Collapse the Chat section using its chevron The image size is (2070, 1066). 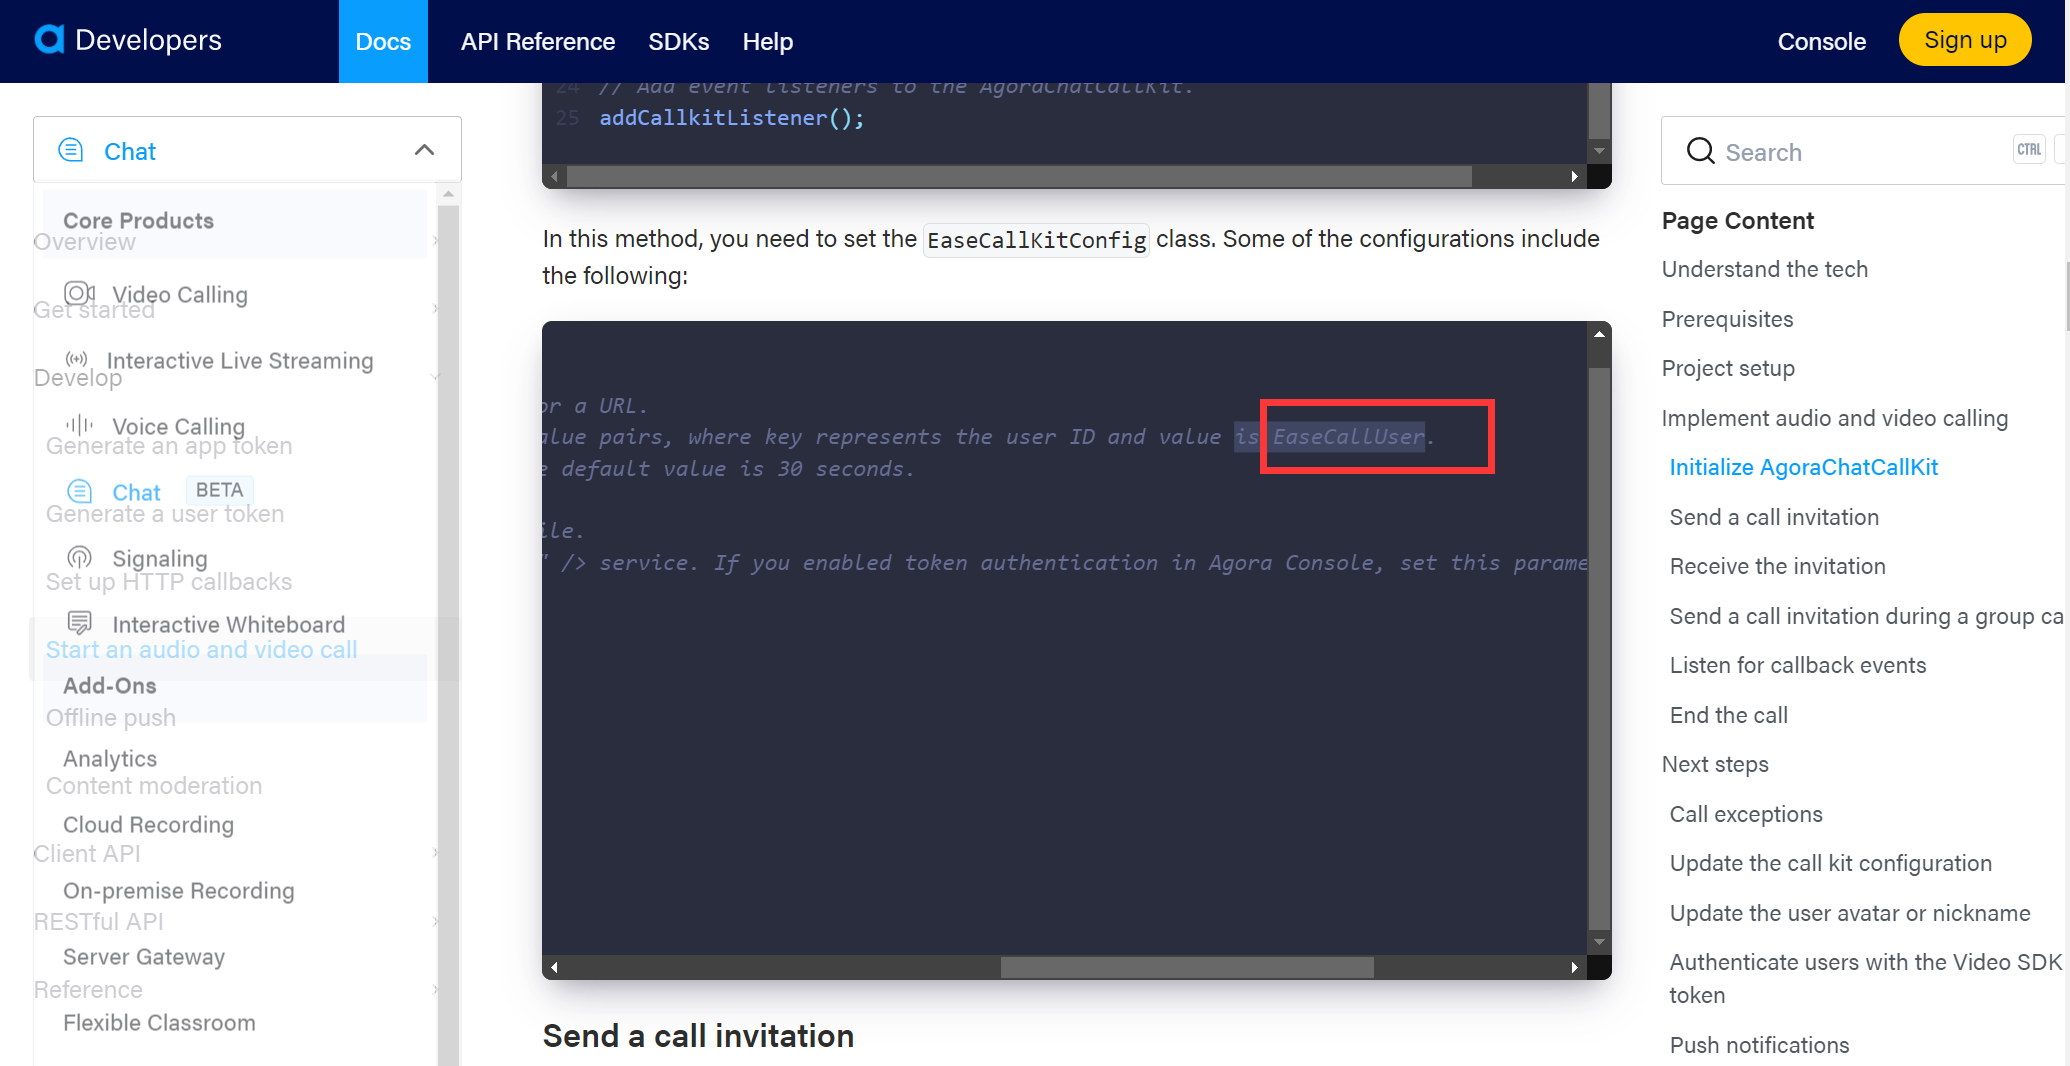(x=424, y=149)
